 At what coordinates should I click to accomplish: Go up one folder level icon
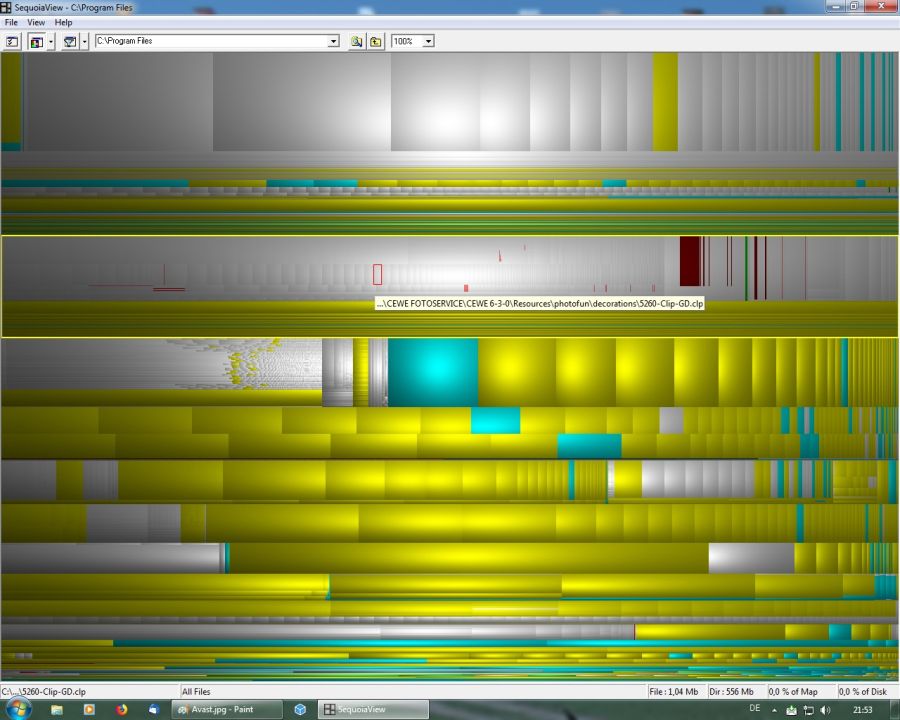pos(375,41)
